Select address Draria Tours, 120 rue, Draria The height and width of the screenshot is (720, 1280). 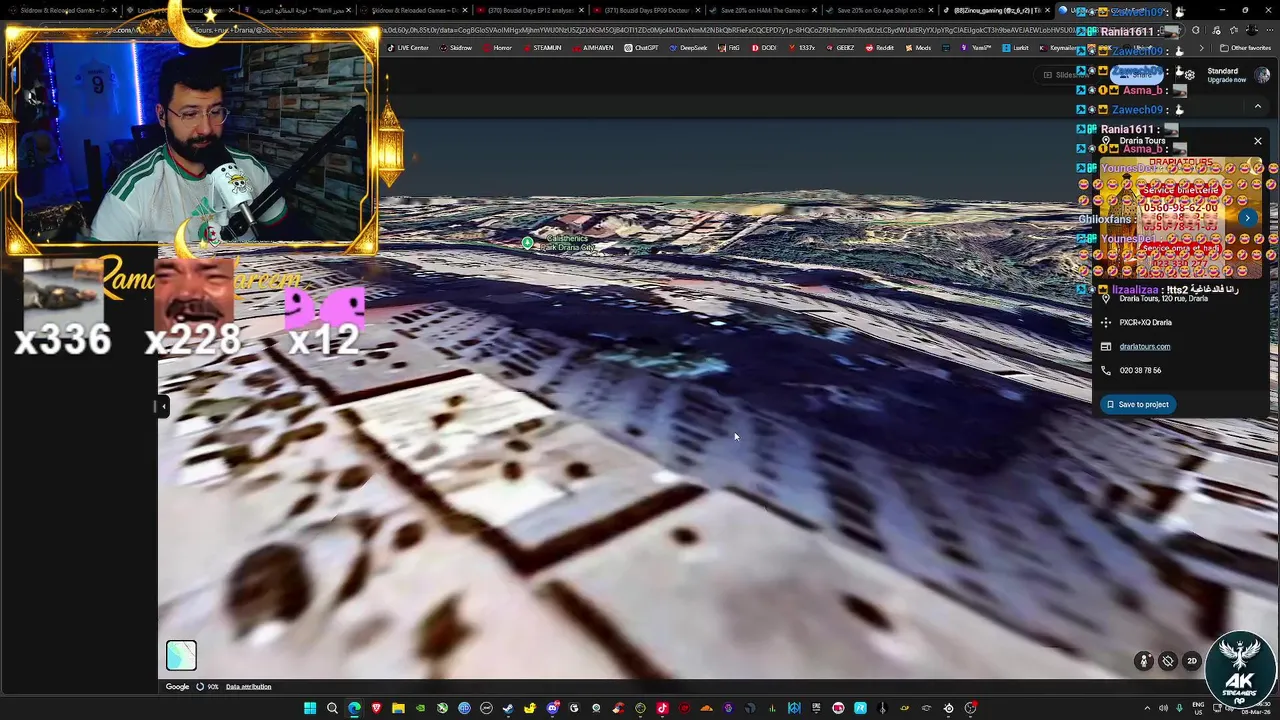click(1165, 298)
